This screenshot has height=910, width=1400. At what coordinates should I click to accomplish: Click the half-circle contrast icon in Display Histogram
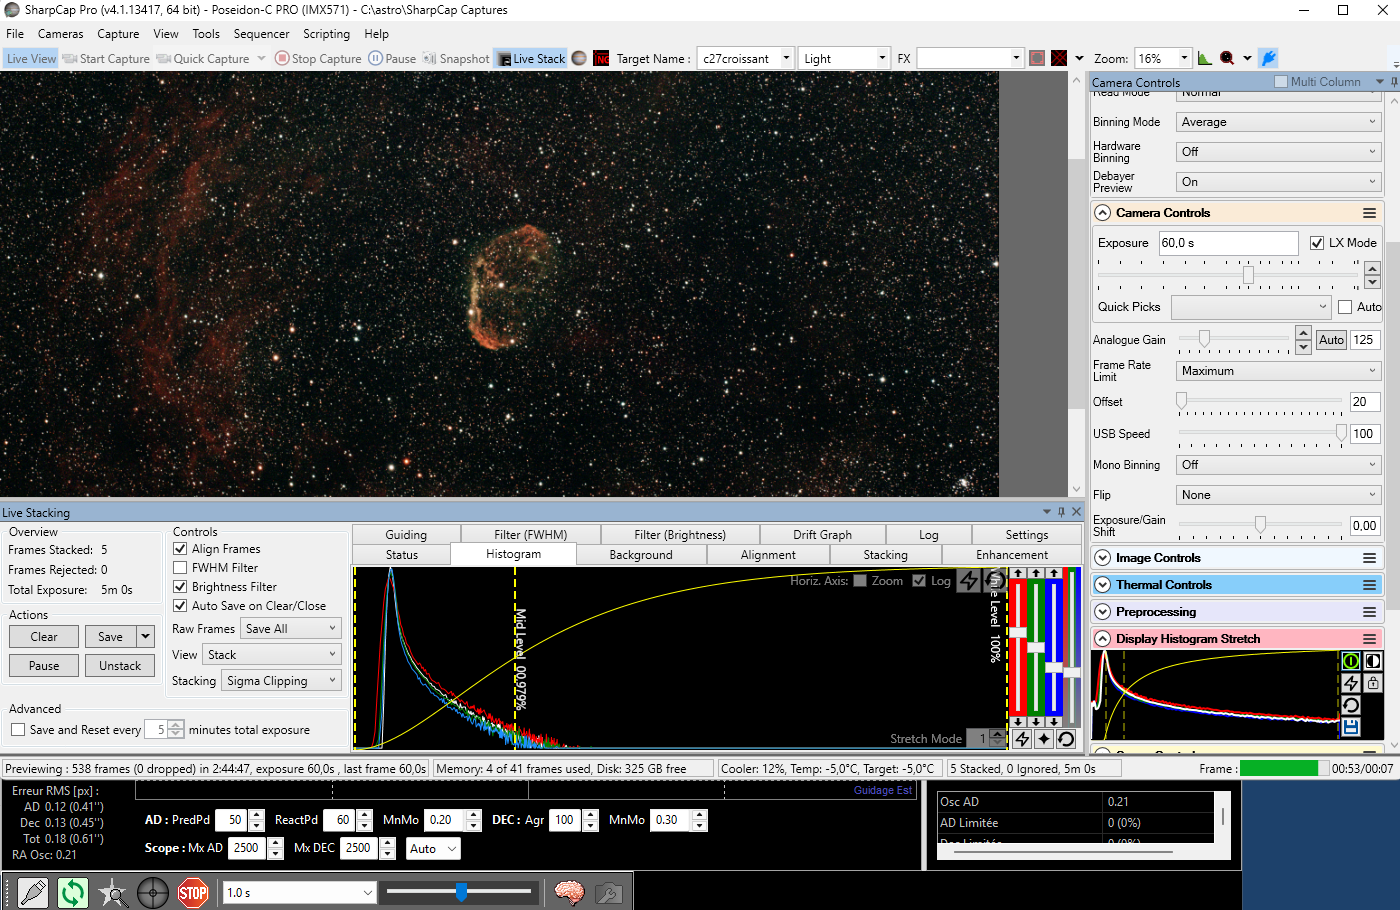[x=1373, y=661]
